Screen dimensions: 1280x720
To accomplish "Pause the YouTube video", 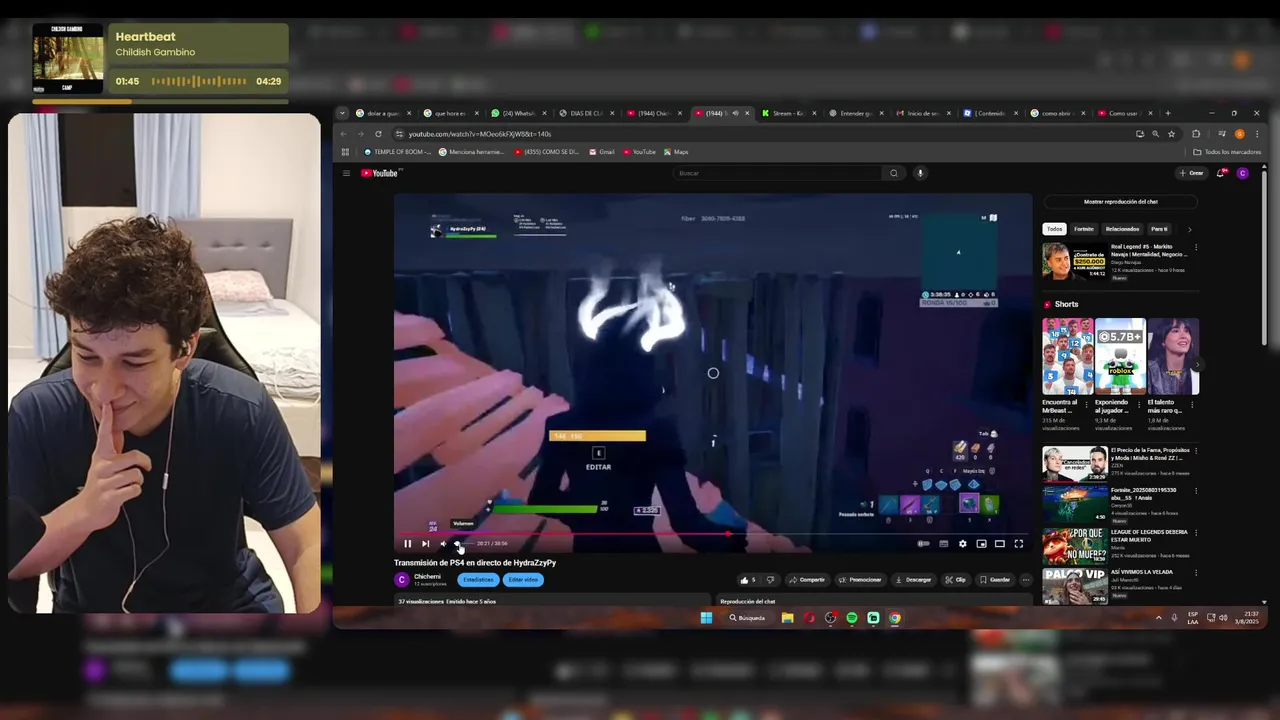I will (x=407, y=544).
